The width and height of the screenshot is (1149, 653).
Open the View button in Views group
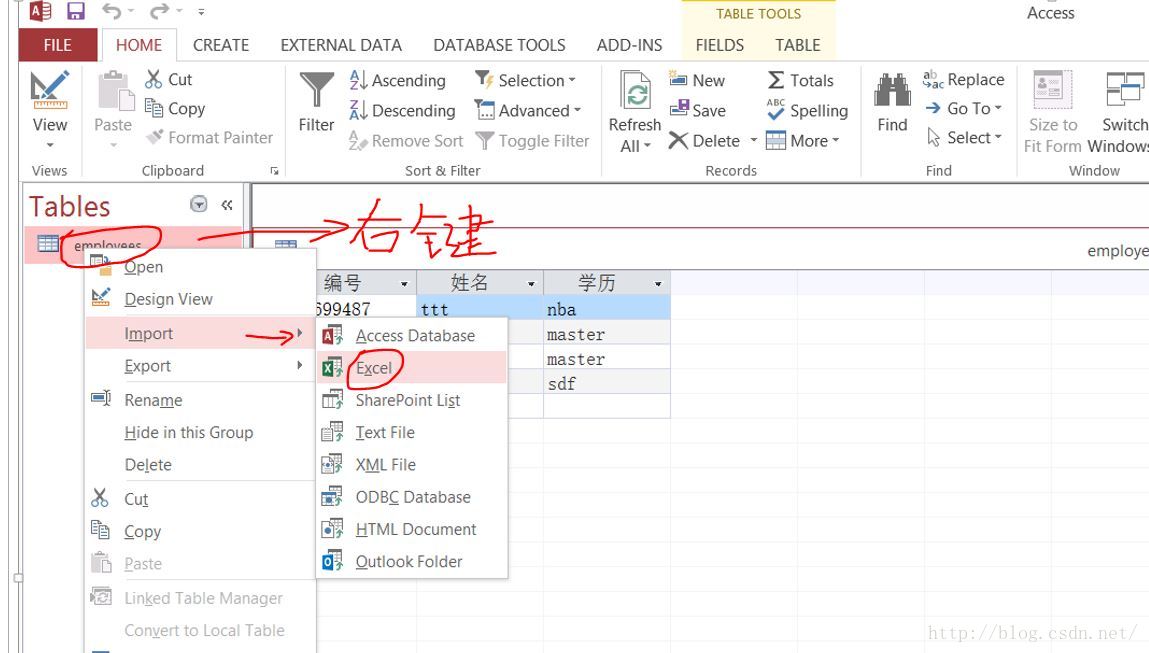pos(50,108)
